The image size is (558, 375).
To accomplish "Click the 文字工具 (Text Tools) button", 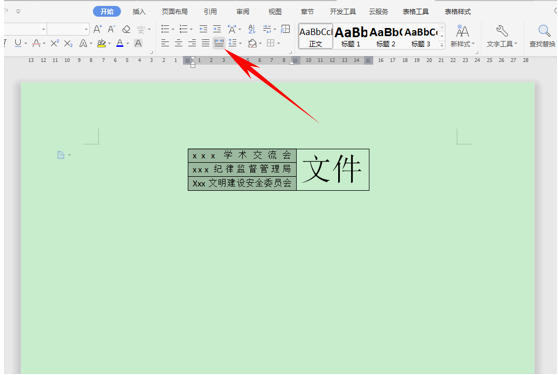I will 501,36.
